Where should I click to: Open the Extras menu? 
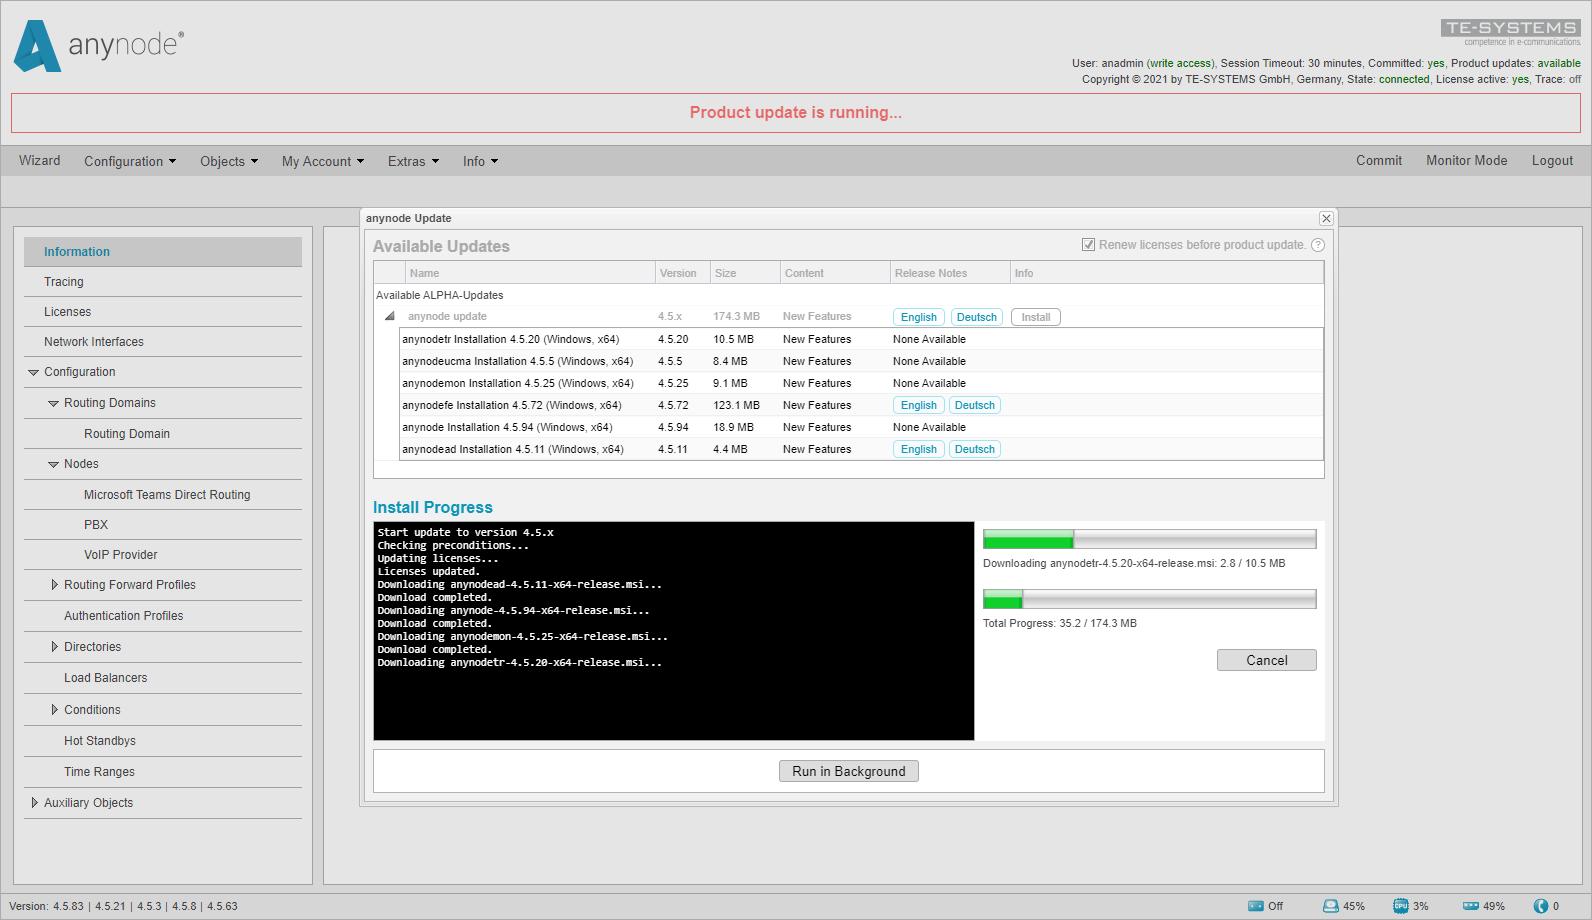tap(413, 161)
